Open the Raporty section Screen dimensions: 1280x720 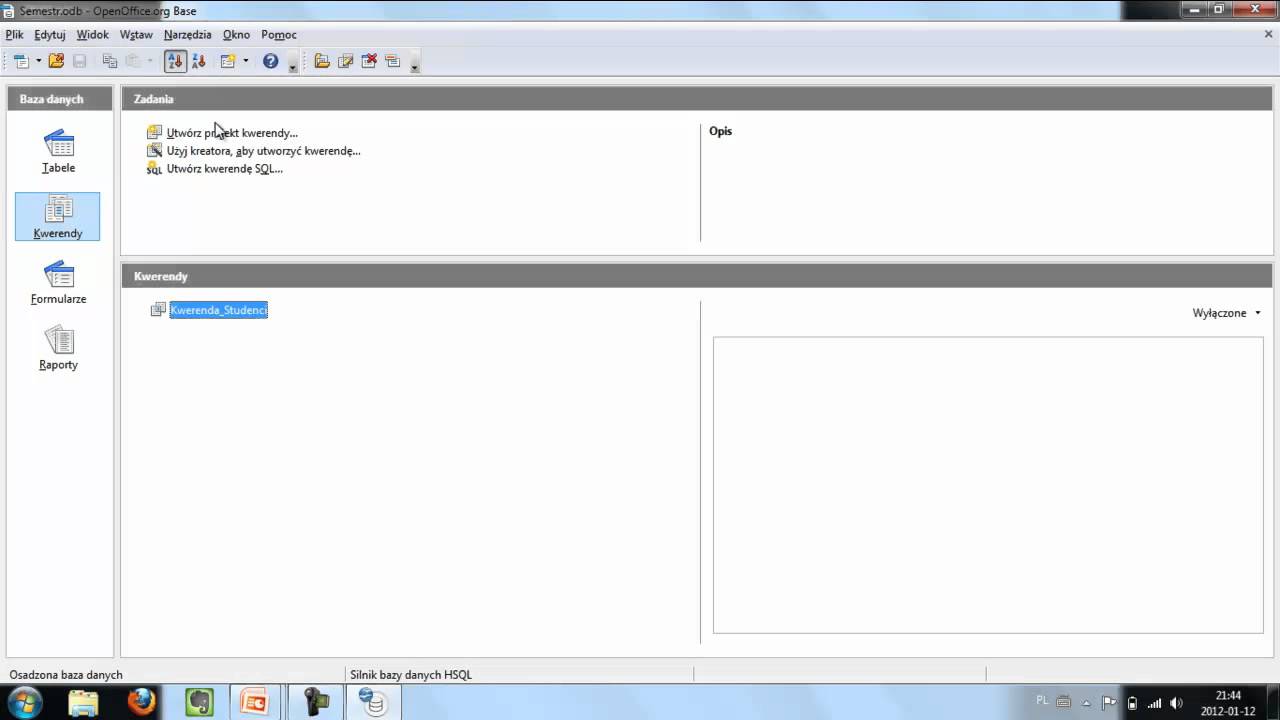click(58, 349)
